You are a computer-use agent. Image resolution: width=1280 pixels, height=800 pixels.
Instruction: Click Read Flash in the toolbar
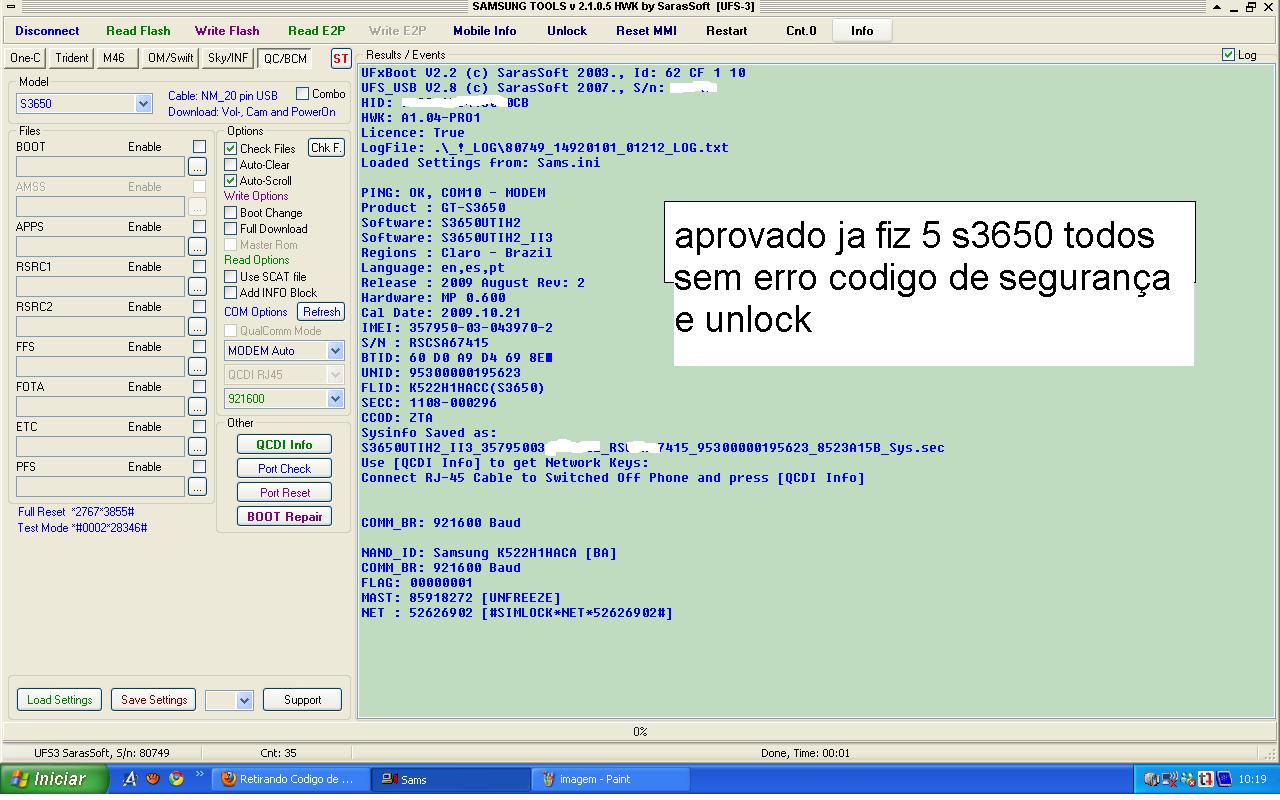[138, 31]
